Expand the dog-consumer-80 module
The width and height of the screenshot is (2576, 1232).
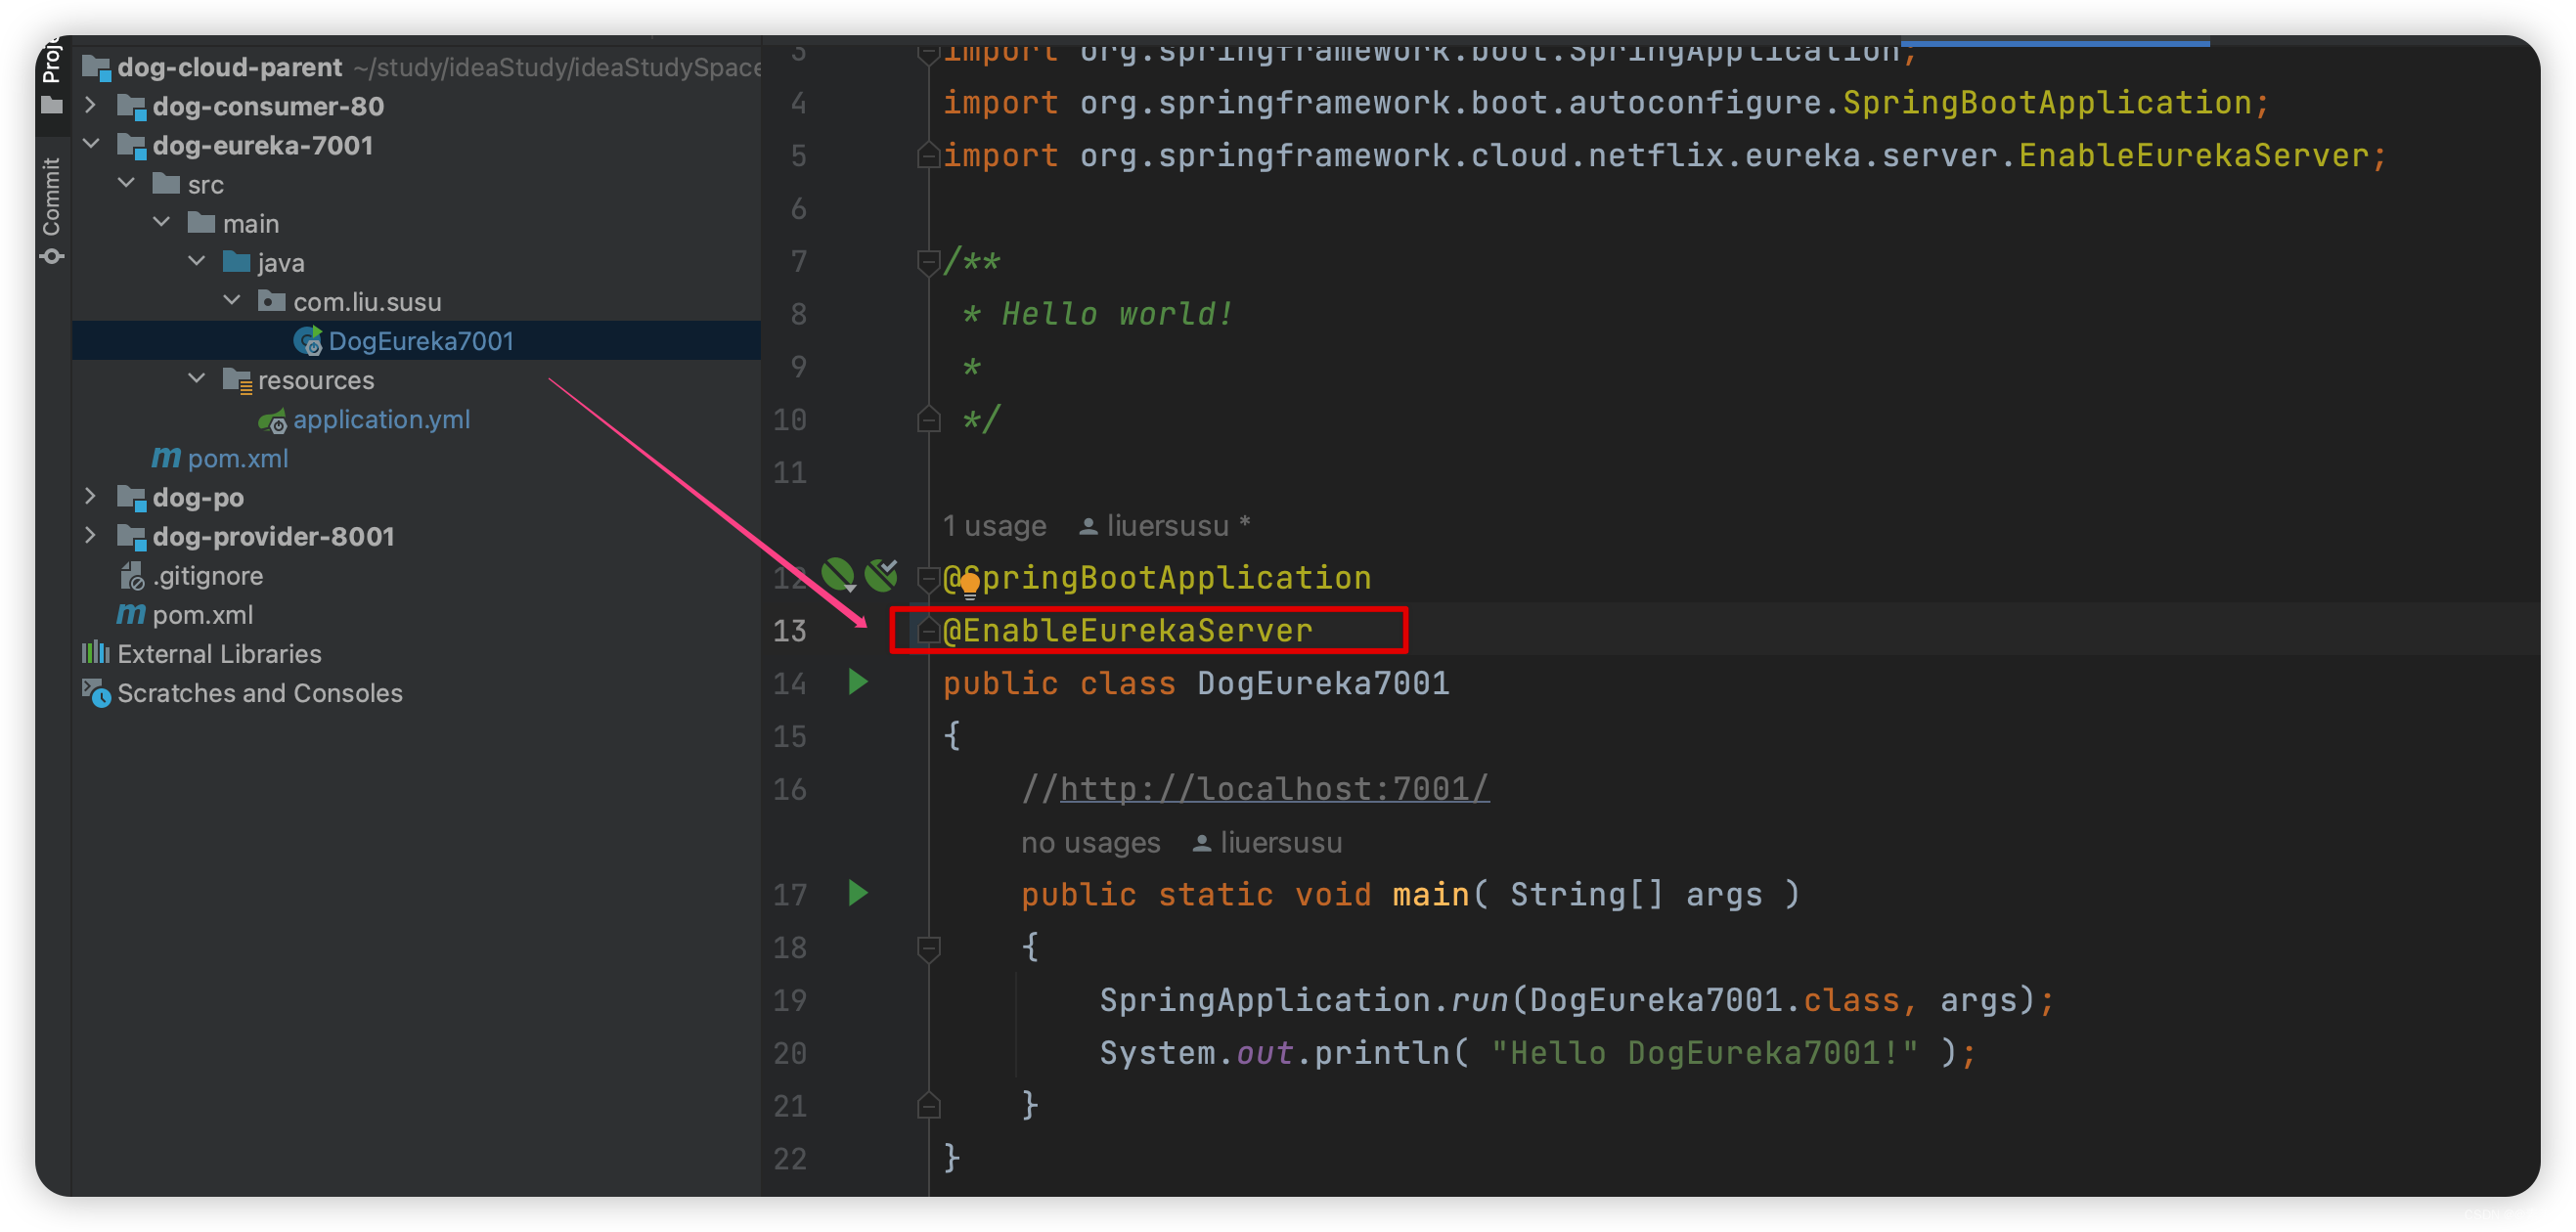[x=91, y=105]
